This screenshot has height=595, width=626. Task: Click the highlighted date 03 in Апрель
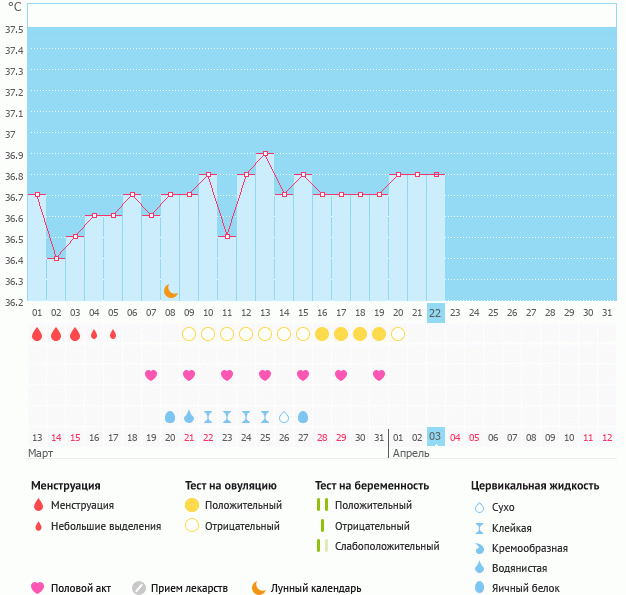tap(435, 437)
